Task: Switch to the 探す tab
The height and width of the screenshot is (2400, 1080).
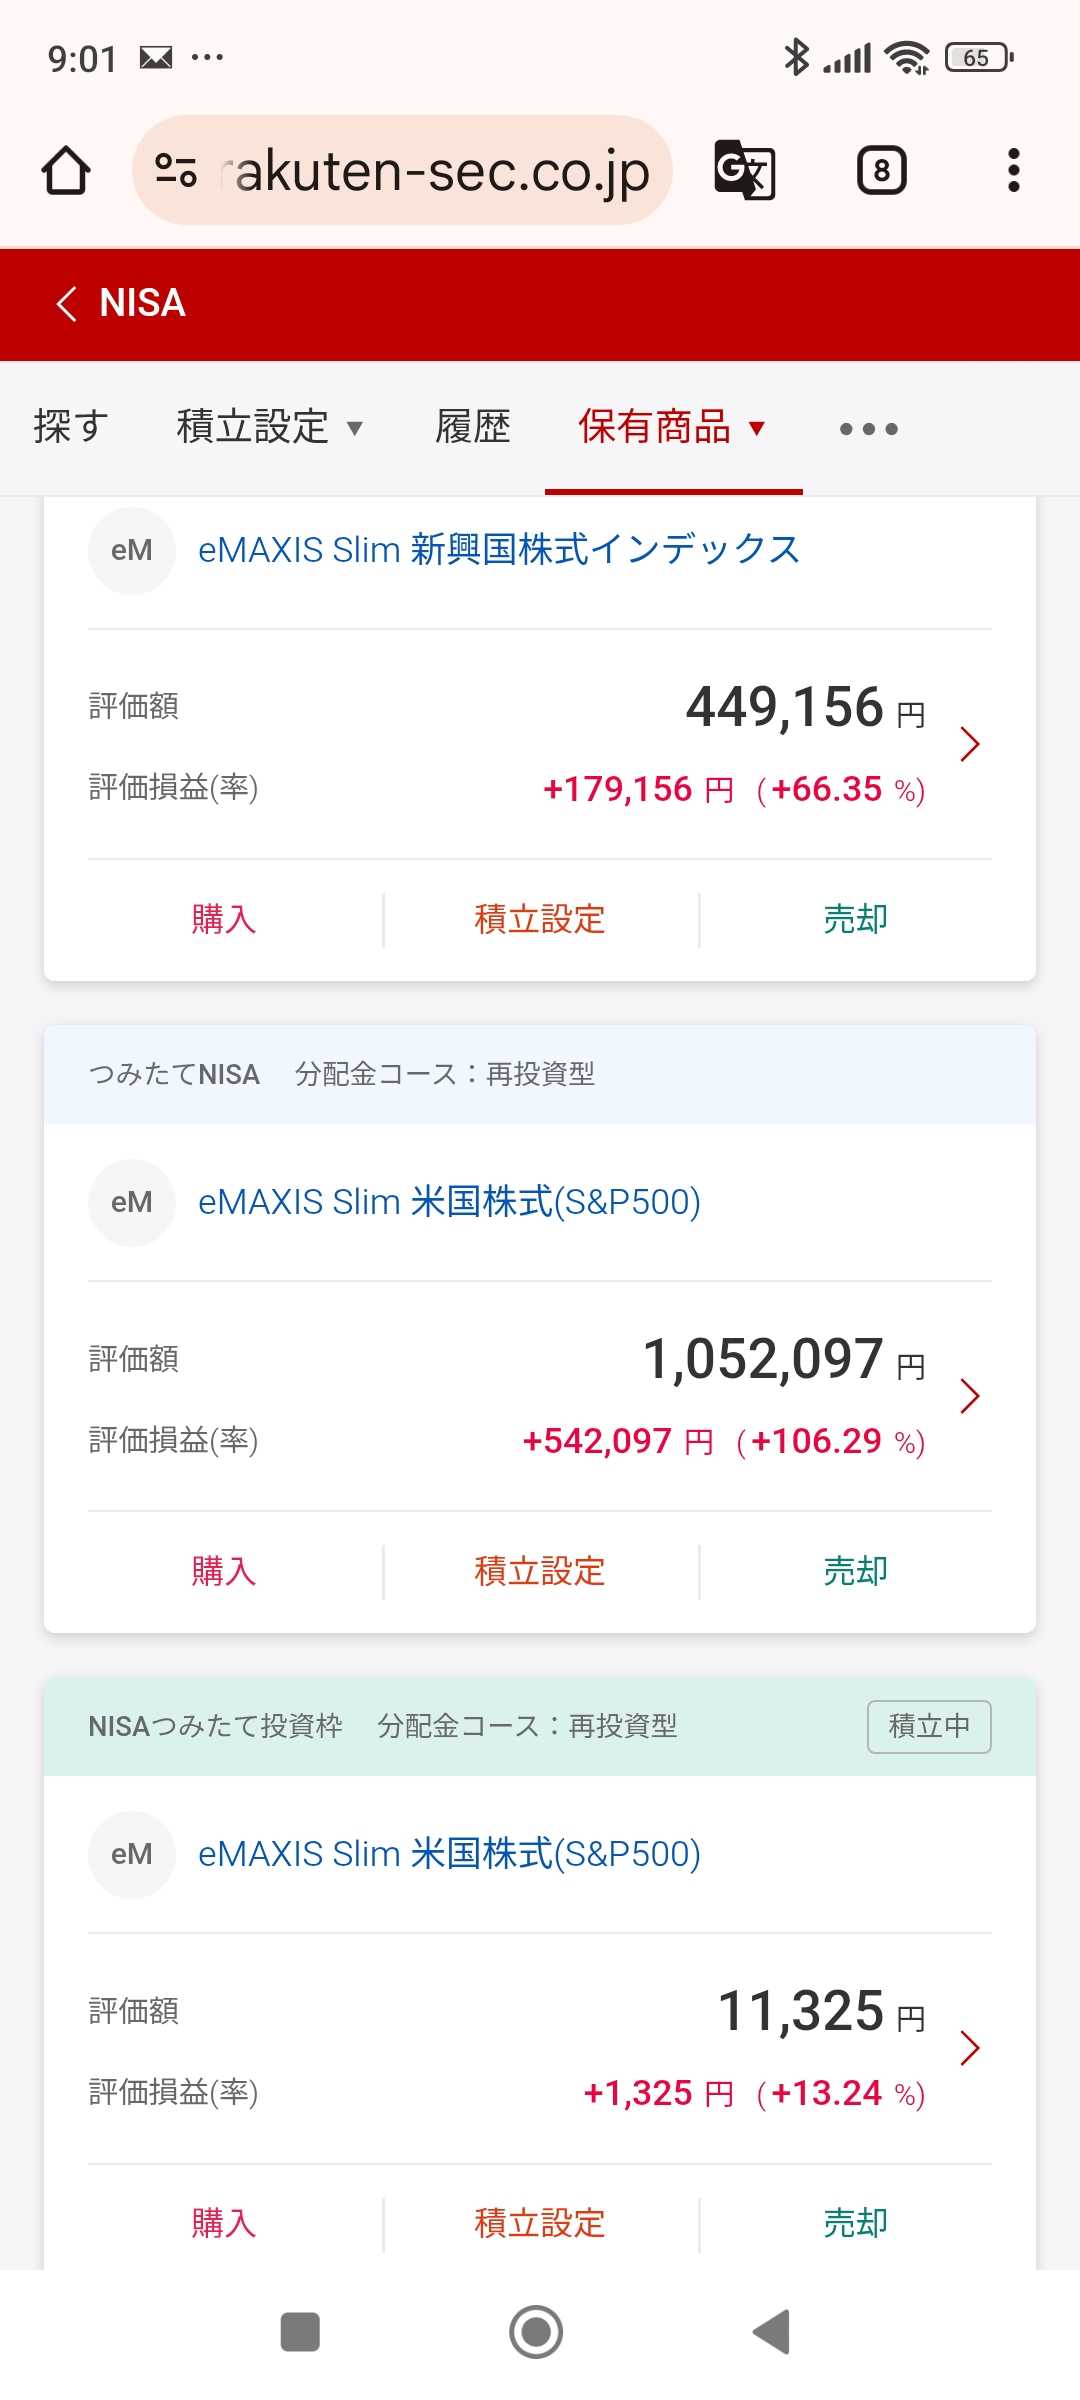Action: (x=70, y=427)
